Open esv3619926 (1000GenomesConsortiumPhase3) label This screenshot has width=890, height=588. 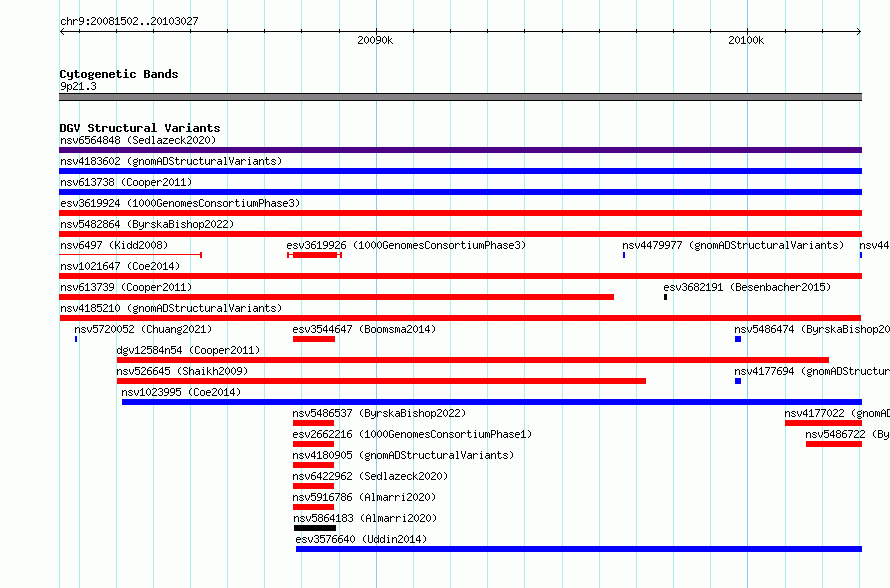(x=406, y=245)
